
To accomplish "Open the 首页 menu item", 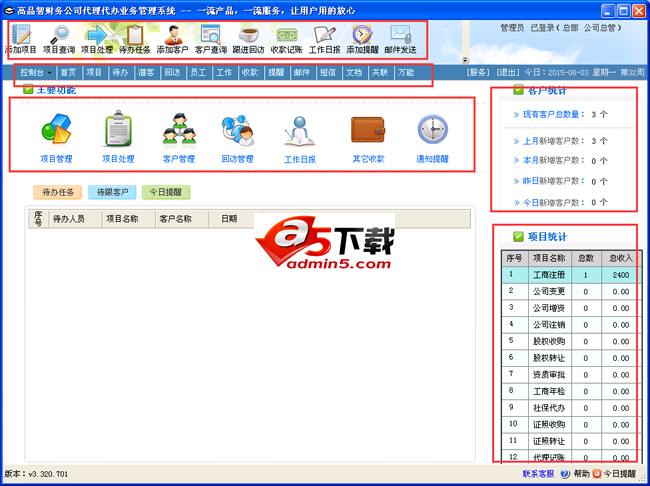I will tap(68, 73).
